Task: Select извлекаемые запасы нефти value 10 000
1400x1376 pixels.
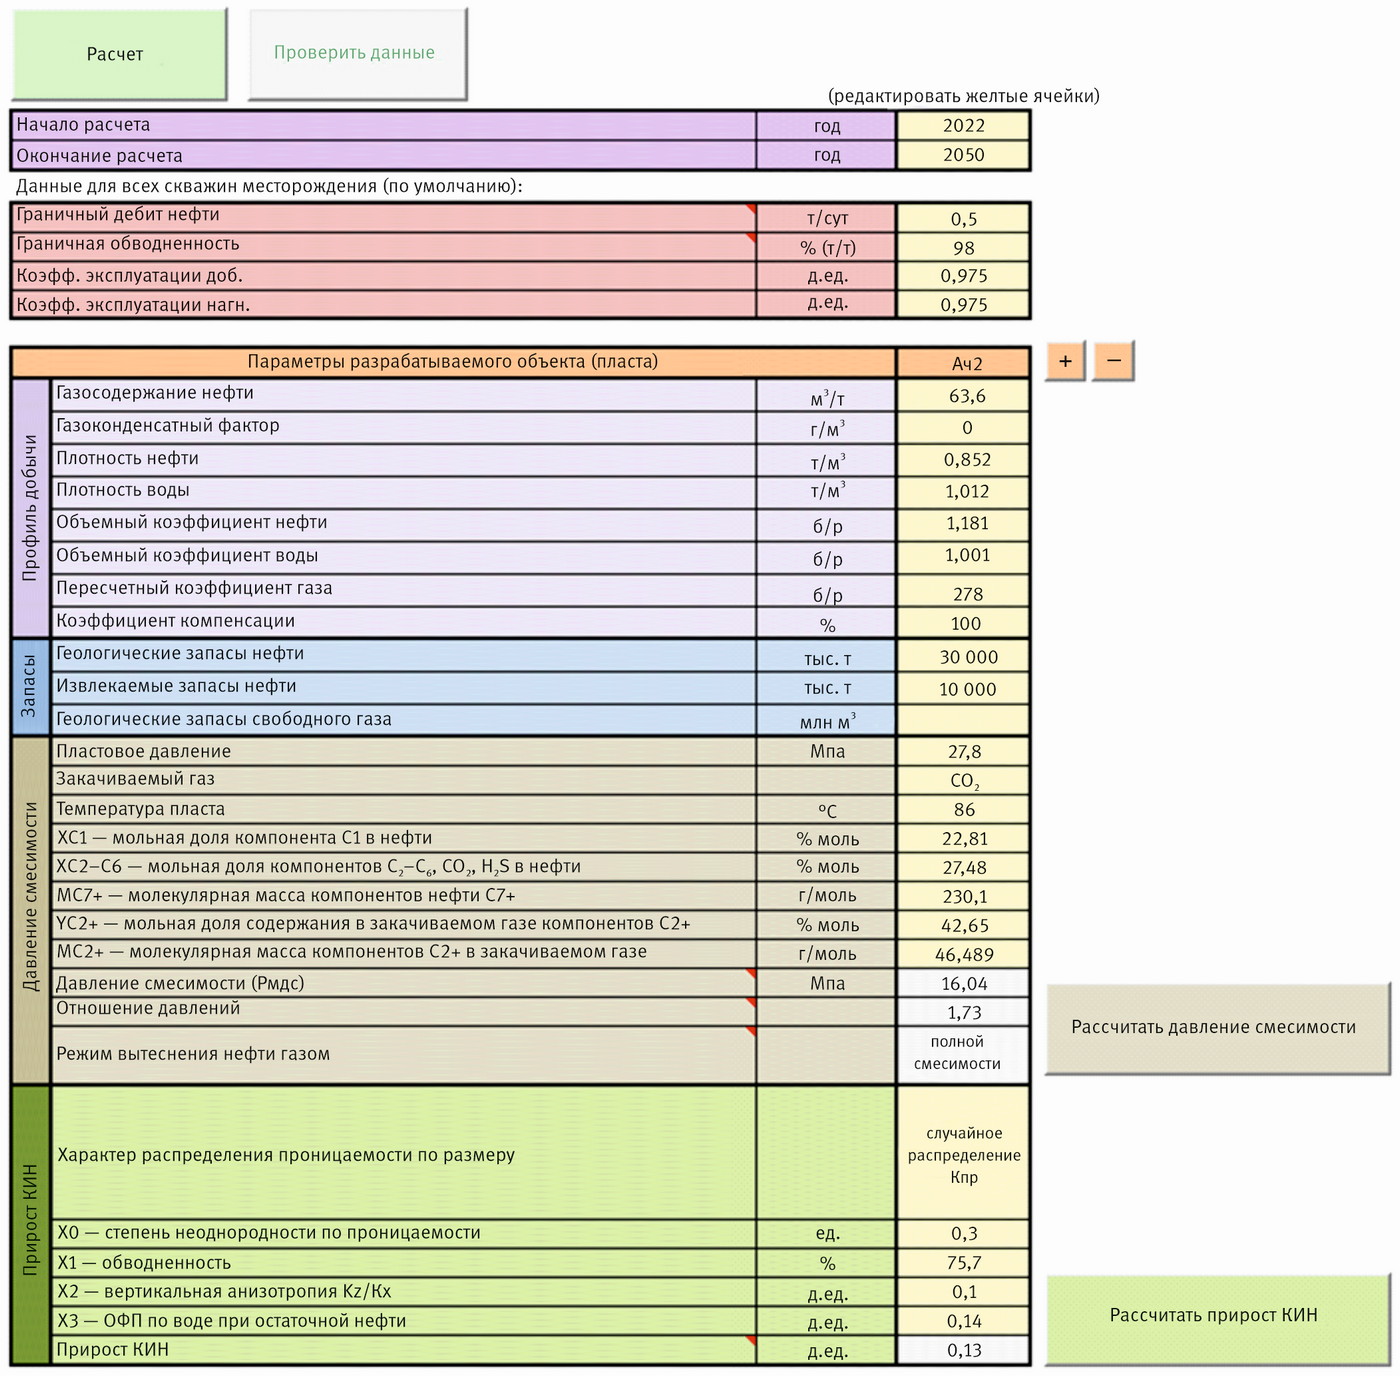Action: tap(963, 688)
